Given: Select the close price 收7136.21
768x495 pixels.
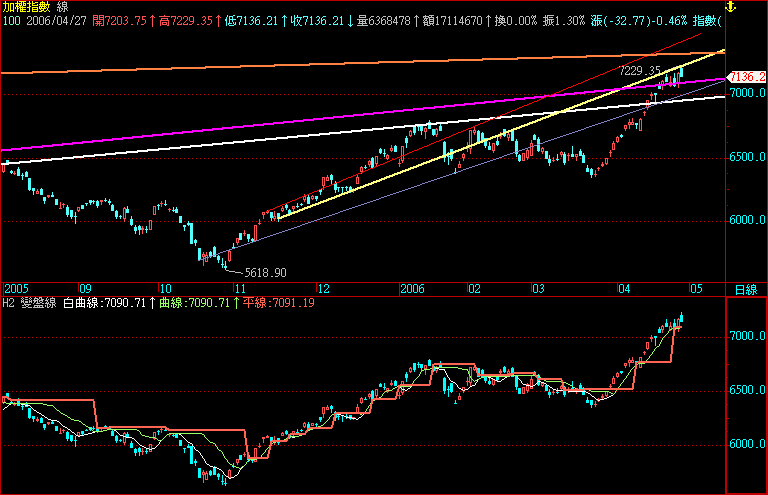Looking at the screenshot, I should point(316,21).
